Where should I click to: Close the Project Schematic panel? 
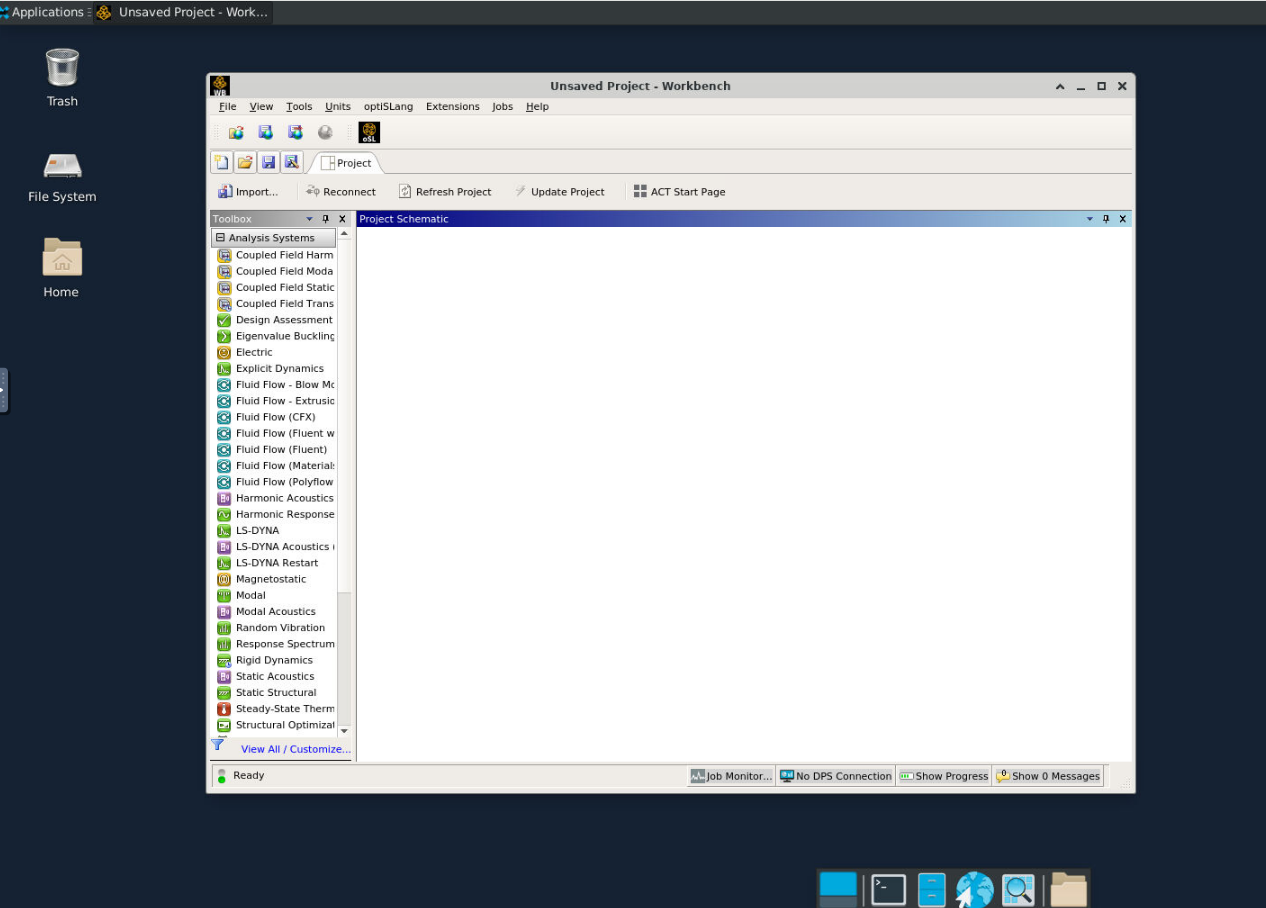click(x=1122, y=219)
